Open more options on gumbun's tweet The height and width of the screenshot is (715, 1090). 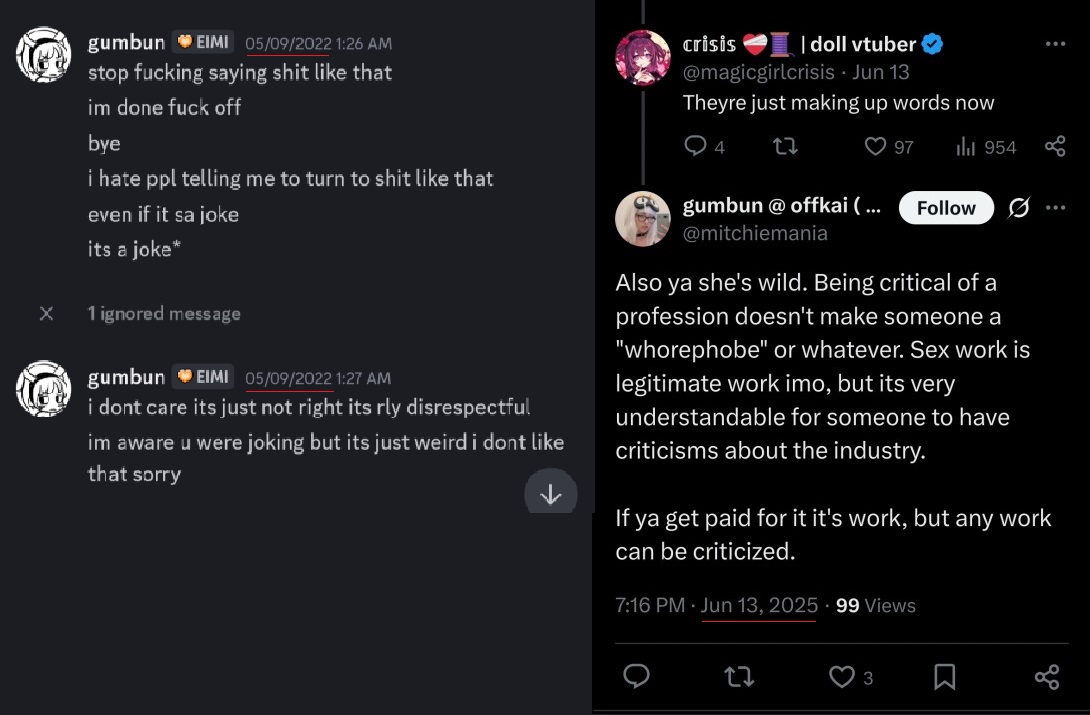1055,208
